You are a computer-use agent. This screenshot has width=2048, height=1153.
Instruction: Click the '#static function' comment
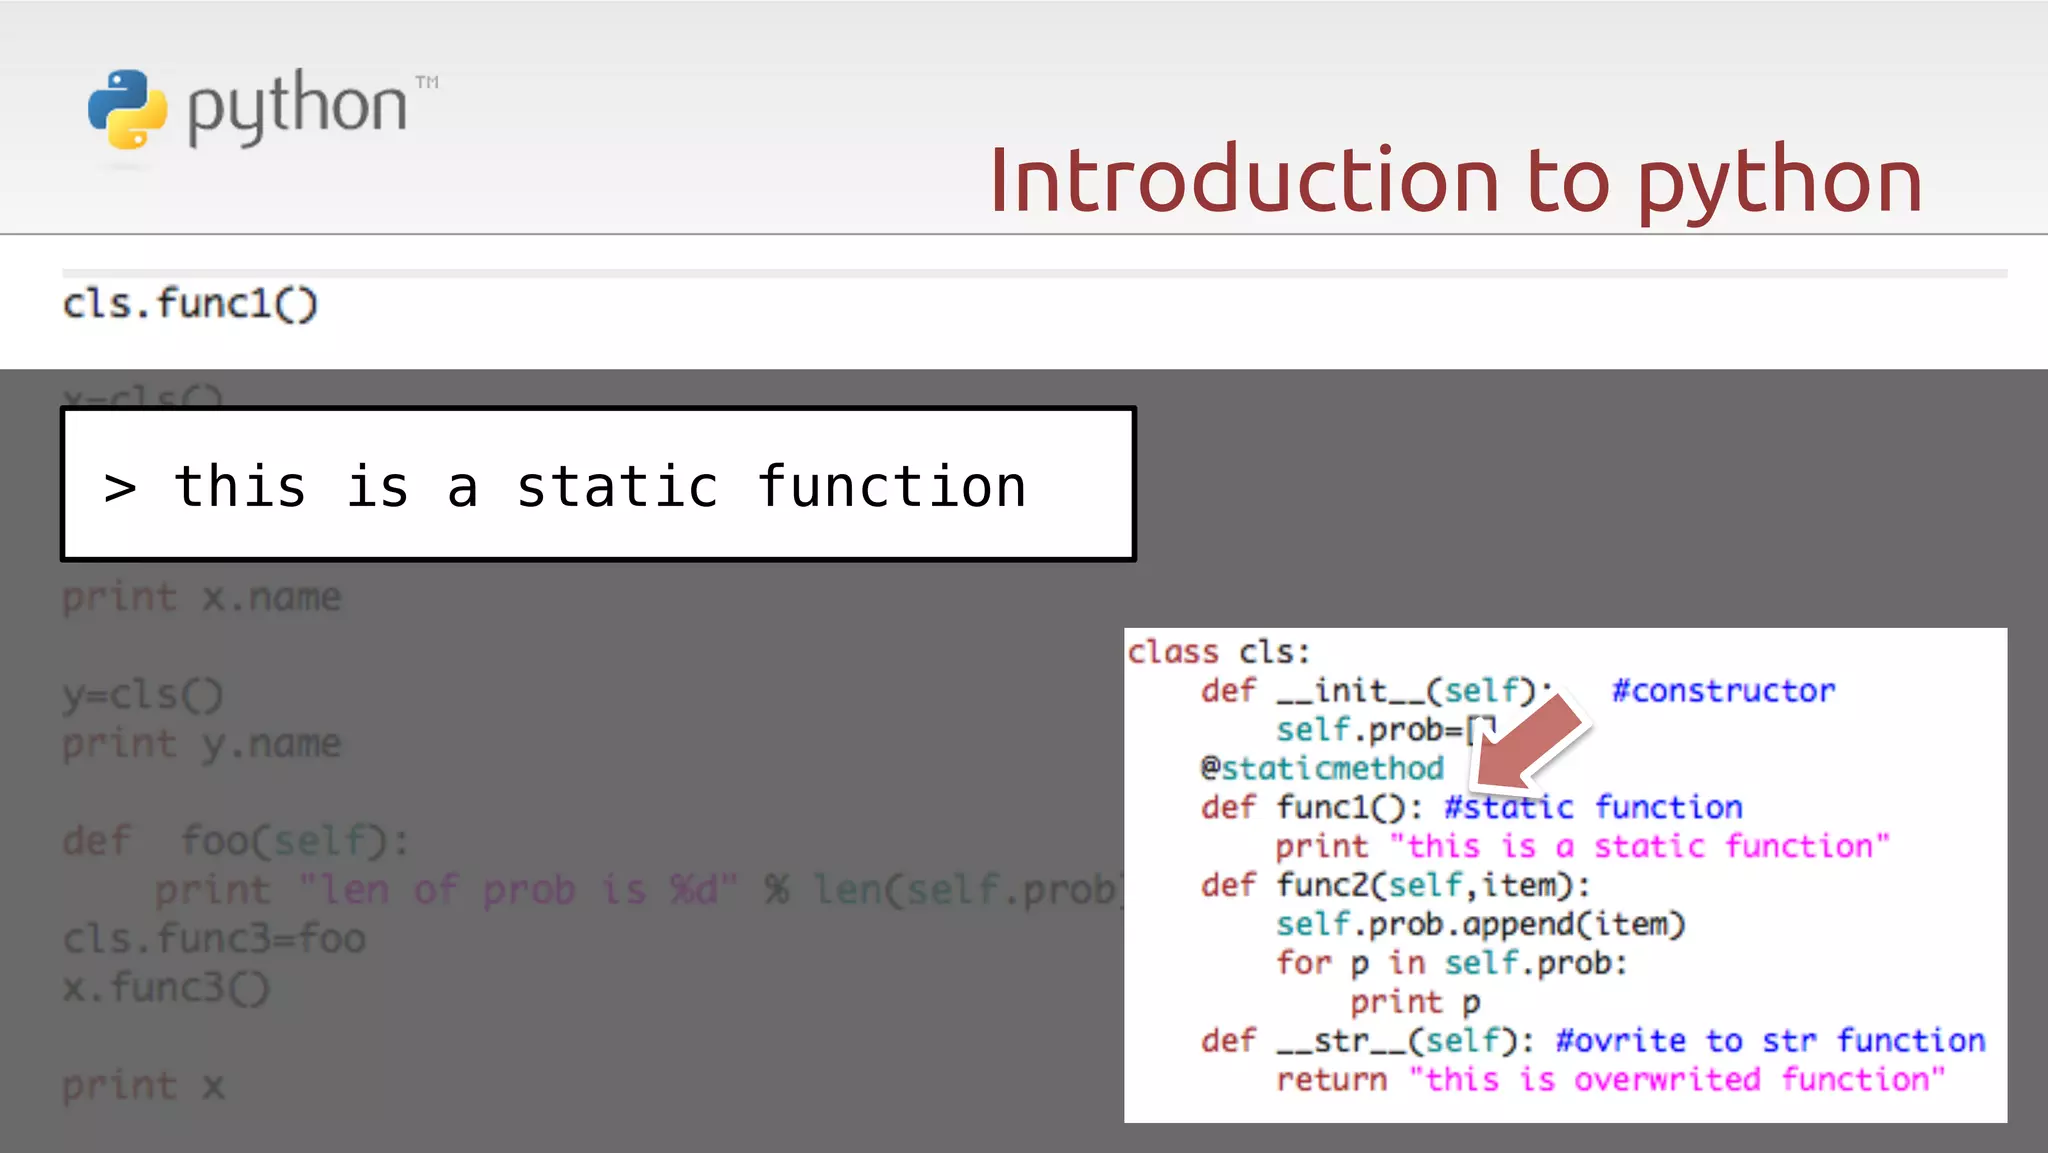pos(1593,807)
